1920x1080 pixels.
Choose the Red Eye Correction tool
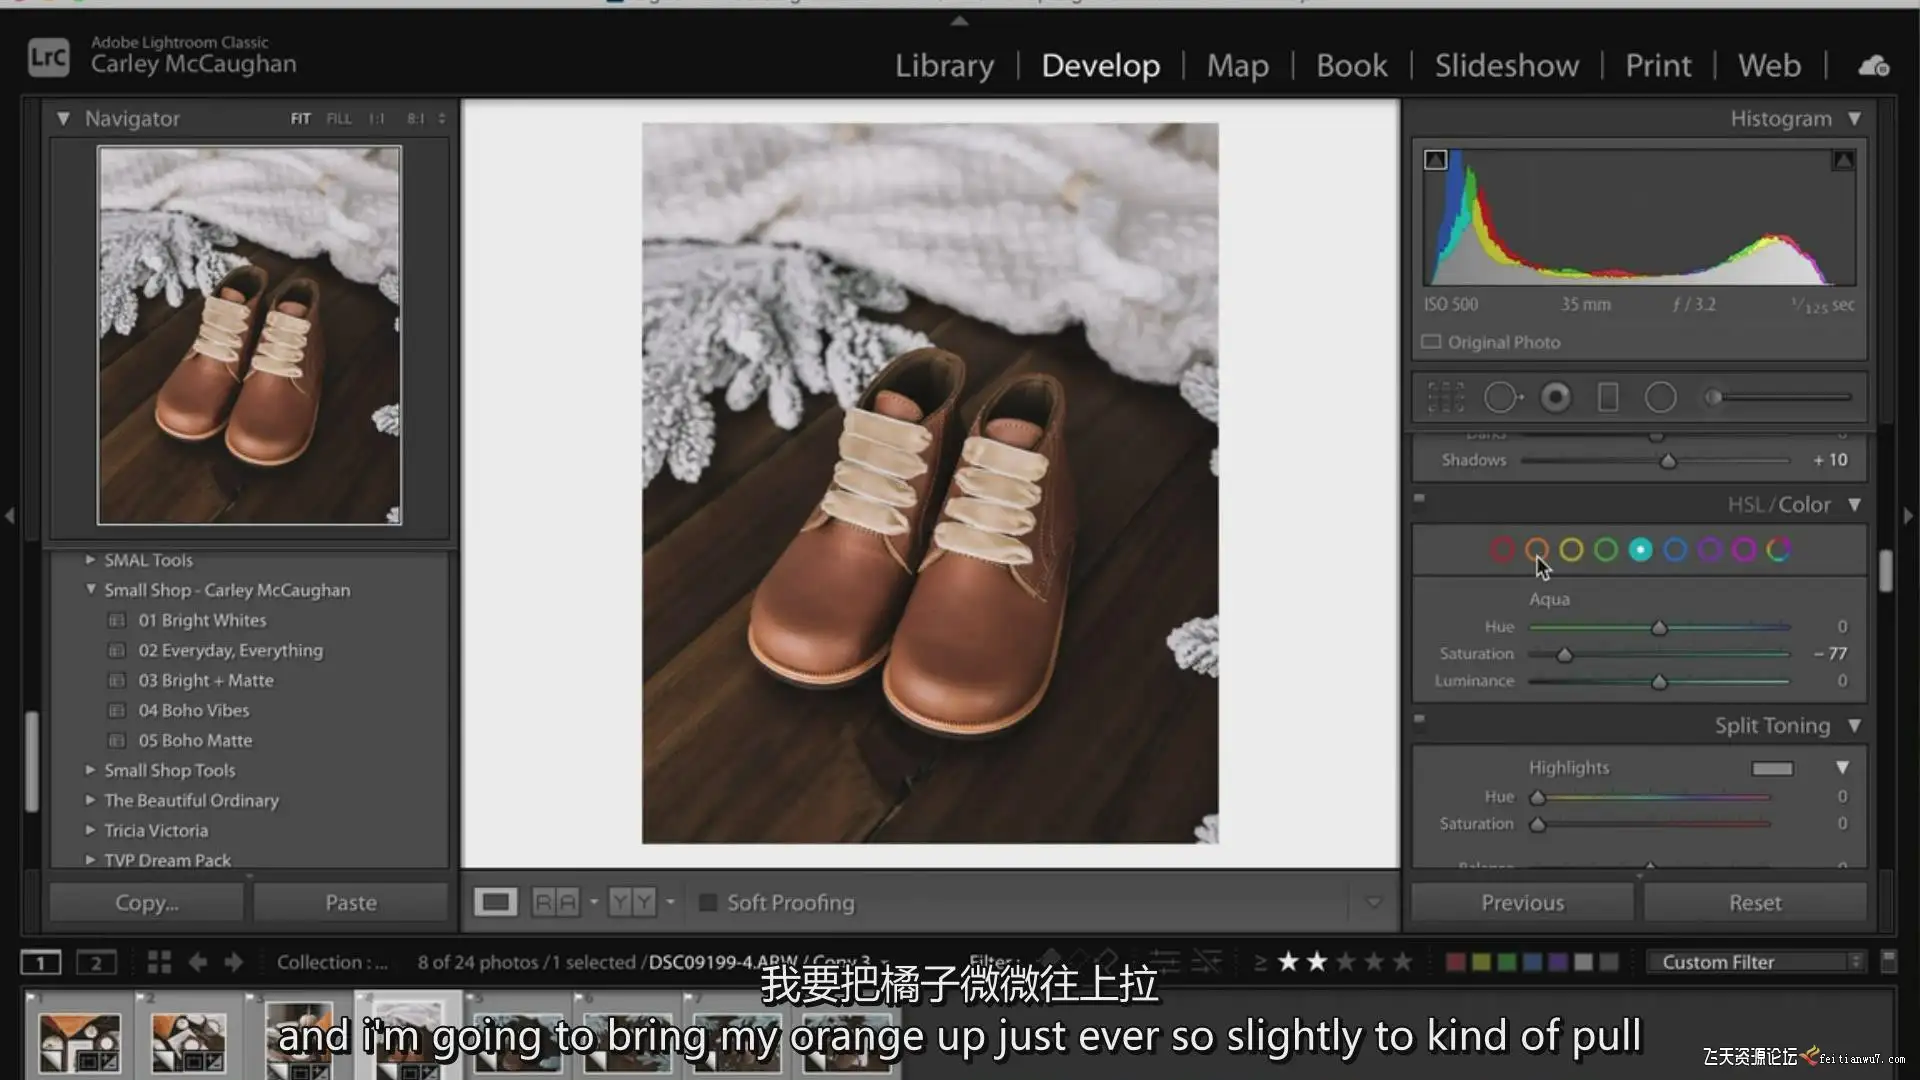pos(1555,397)
